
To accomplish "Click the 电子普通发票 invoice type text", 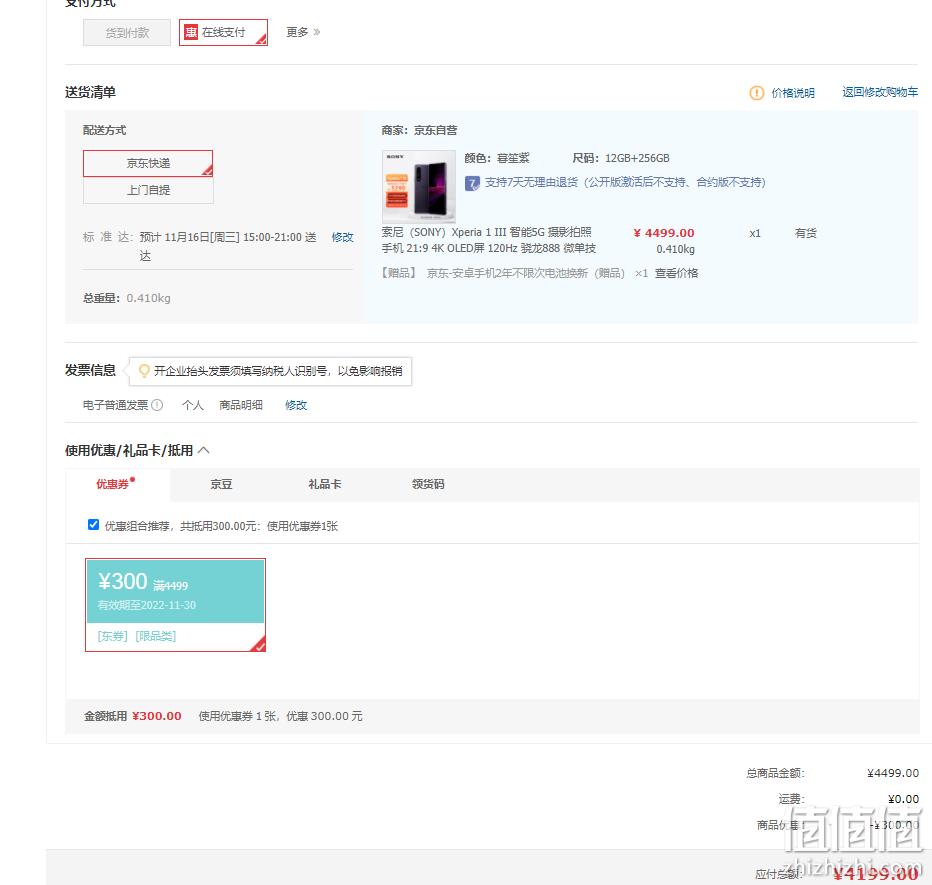I will 115,405.
